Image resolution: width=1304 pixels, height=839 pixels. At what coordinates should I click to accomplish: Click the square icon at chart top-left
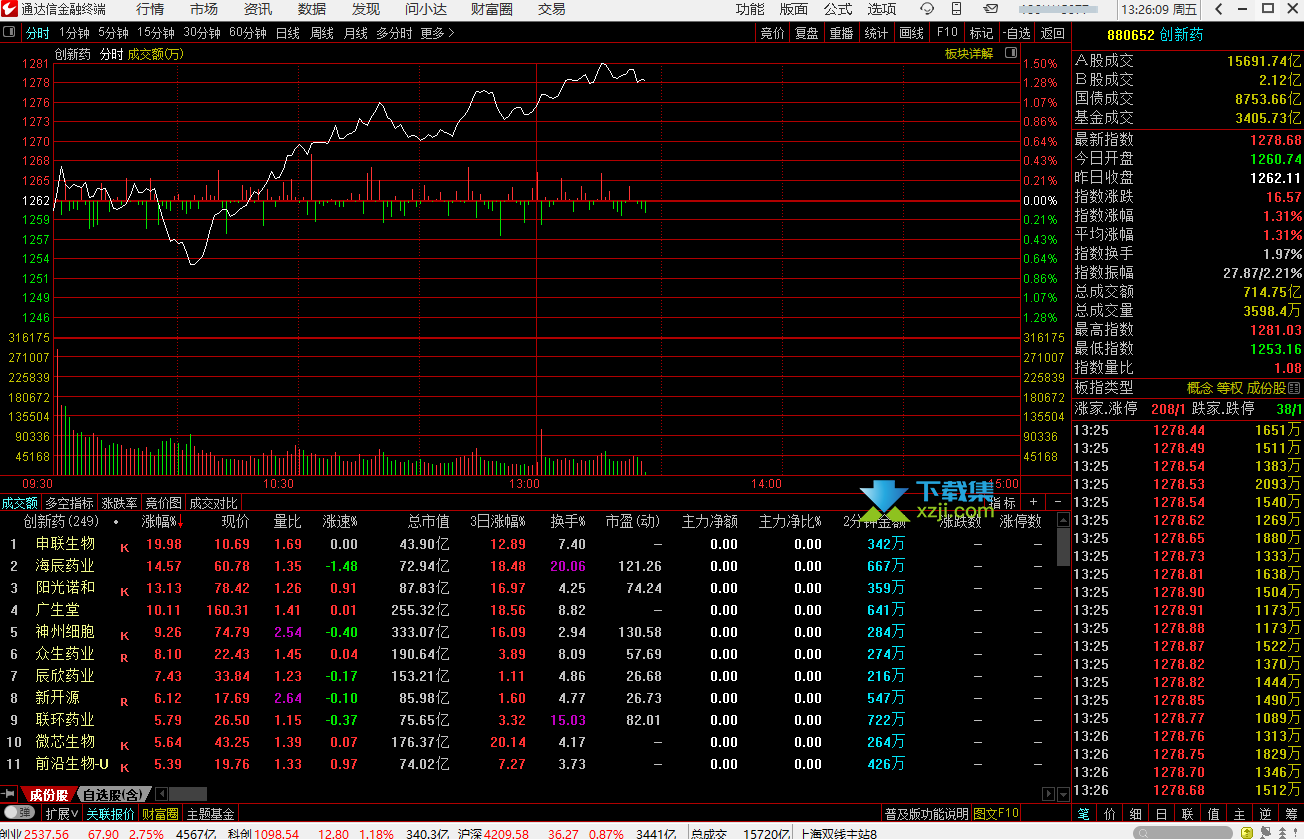9,33
